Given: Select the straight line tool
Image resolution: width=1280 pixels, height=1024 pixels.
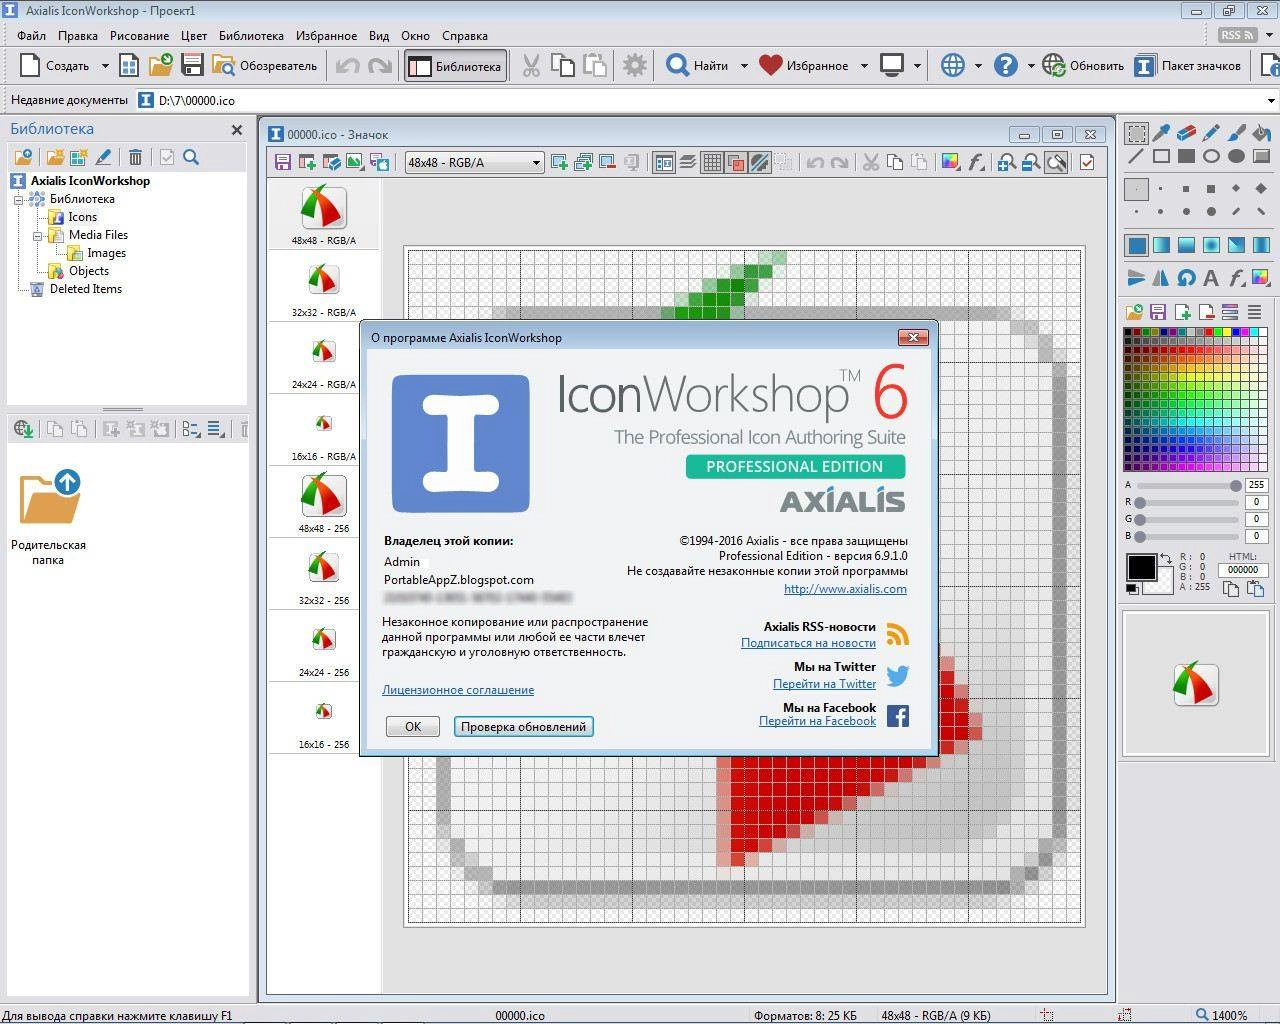Looking at the screenshot, I should (1137, 156).
